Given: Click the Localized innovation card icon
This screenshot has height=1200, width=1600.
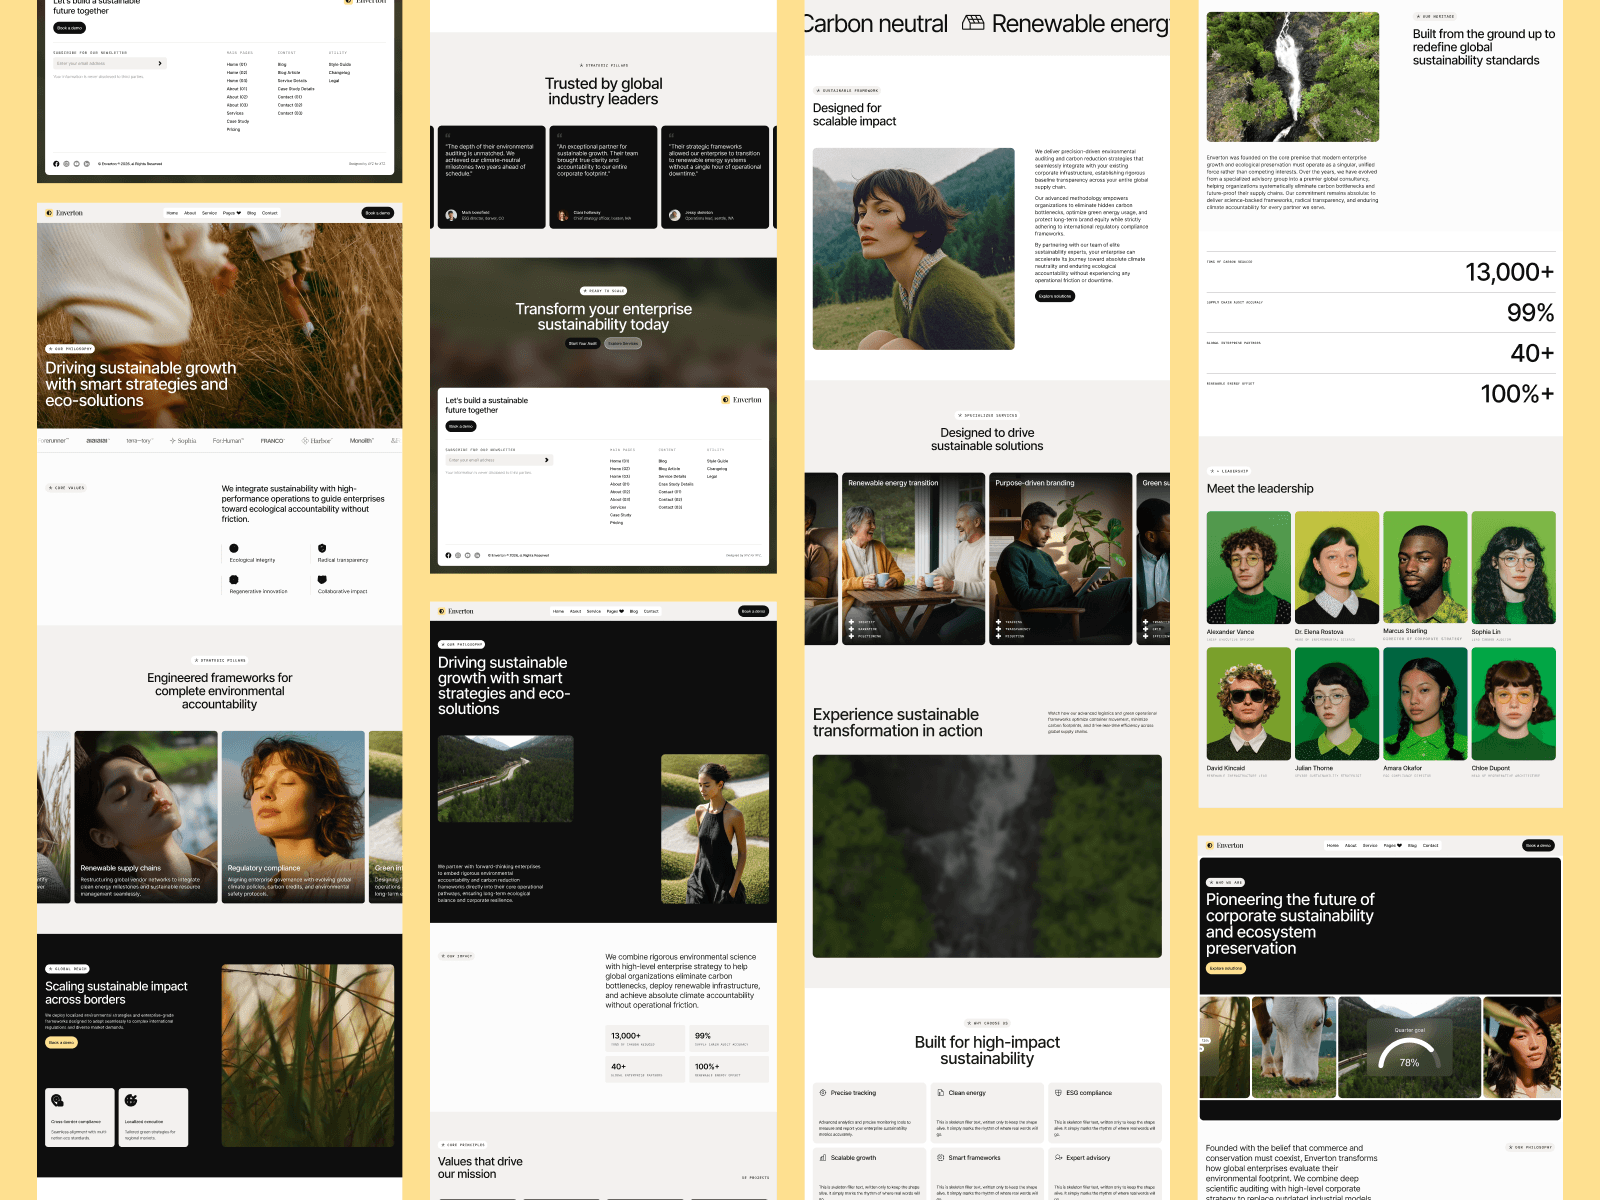Looking at the screenshot, I should tap(131, 1101).
